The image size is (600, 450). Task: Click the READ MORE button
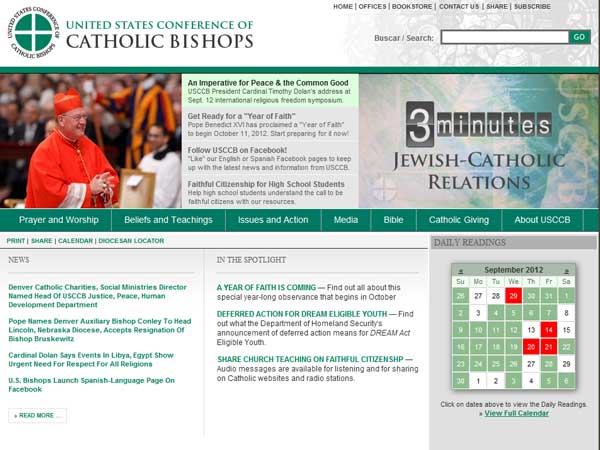click(37, 416)
